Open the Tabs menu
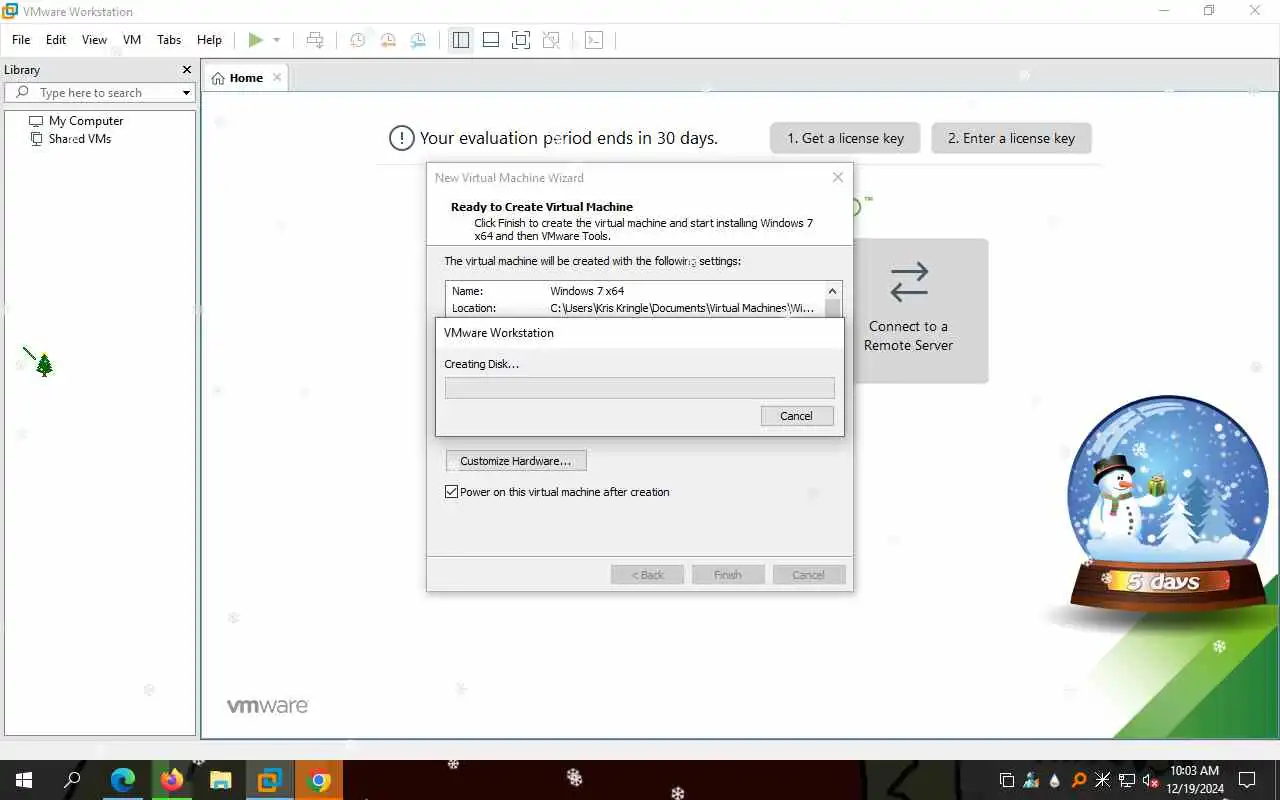Viewport: 1280px width, 800px height. coord(169,40)
